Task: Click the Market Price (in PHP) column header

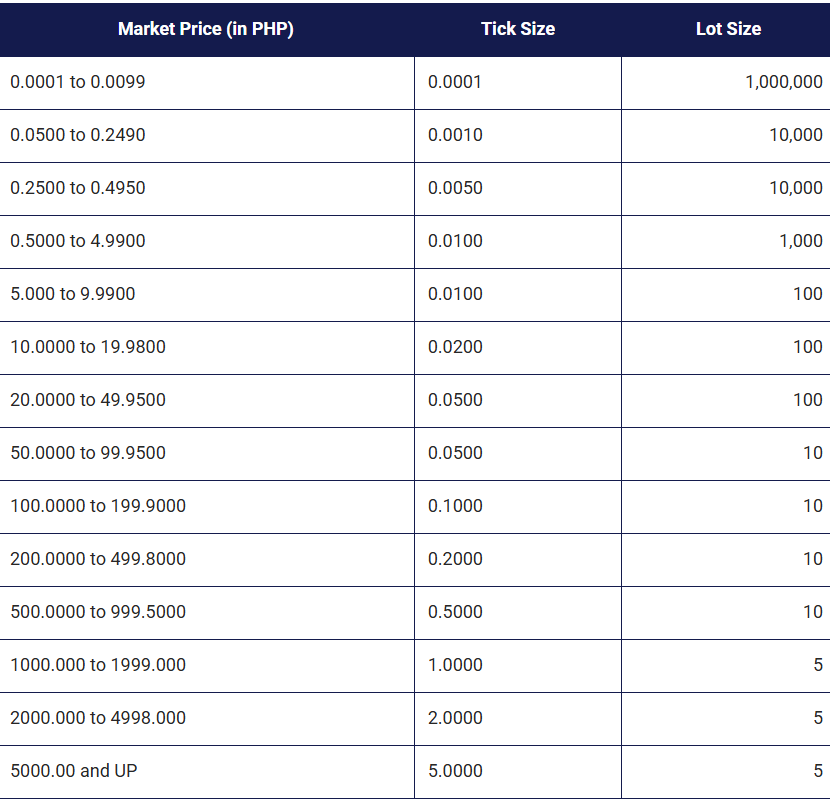Action: coord(206,29)
